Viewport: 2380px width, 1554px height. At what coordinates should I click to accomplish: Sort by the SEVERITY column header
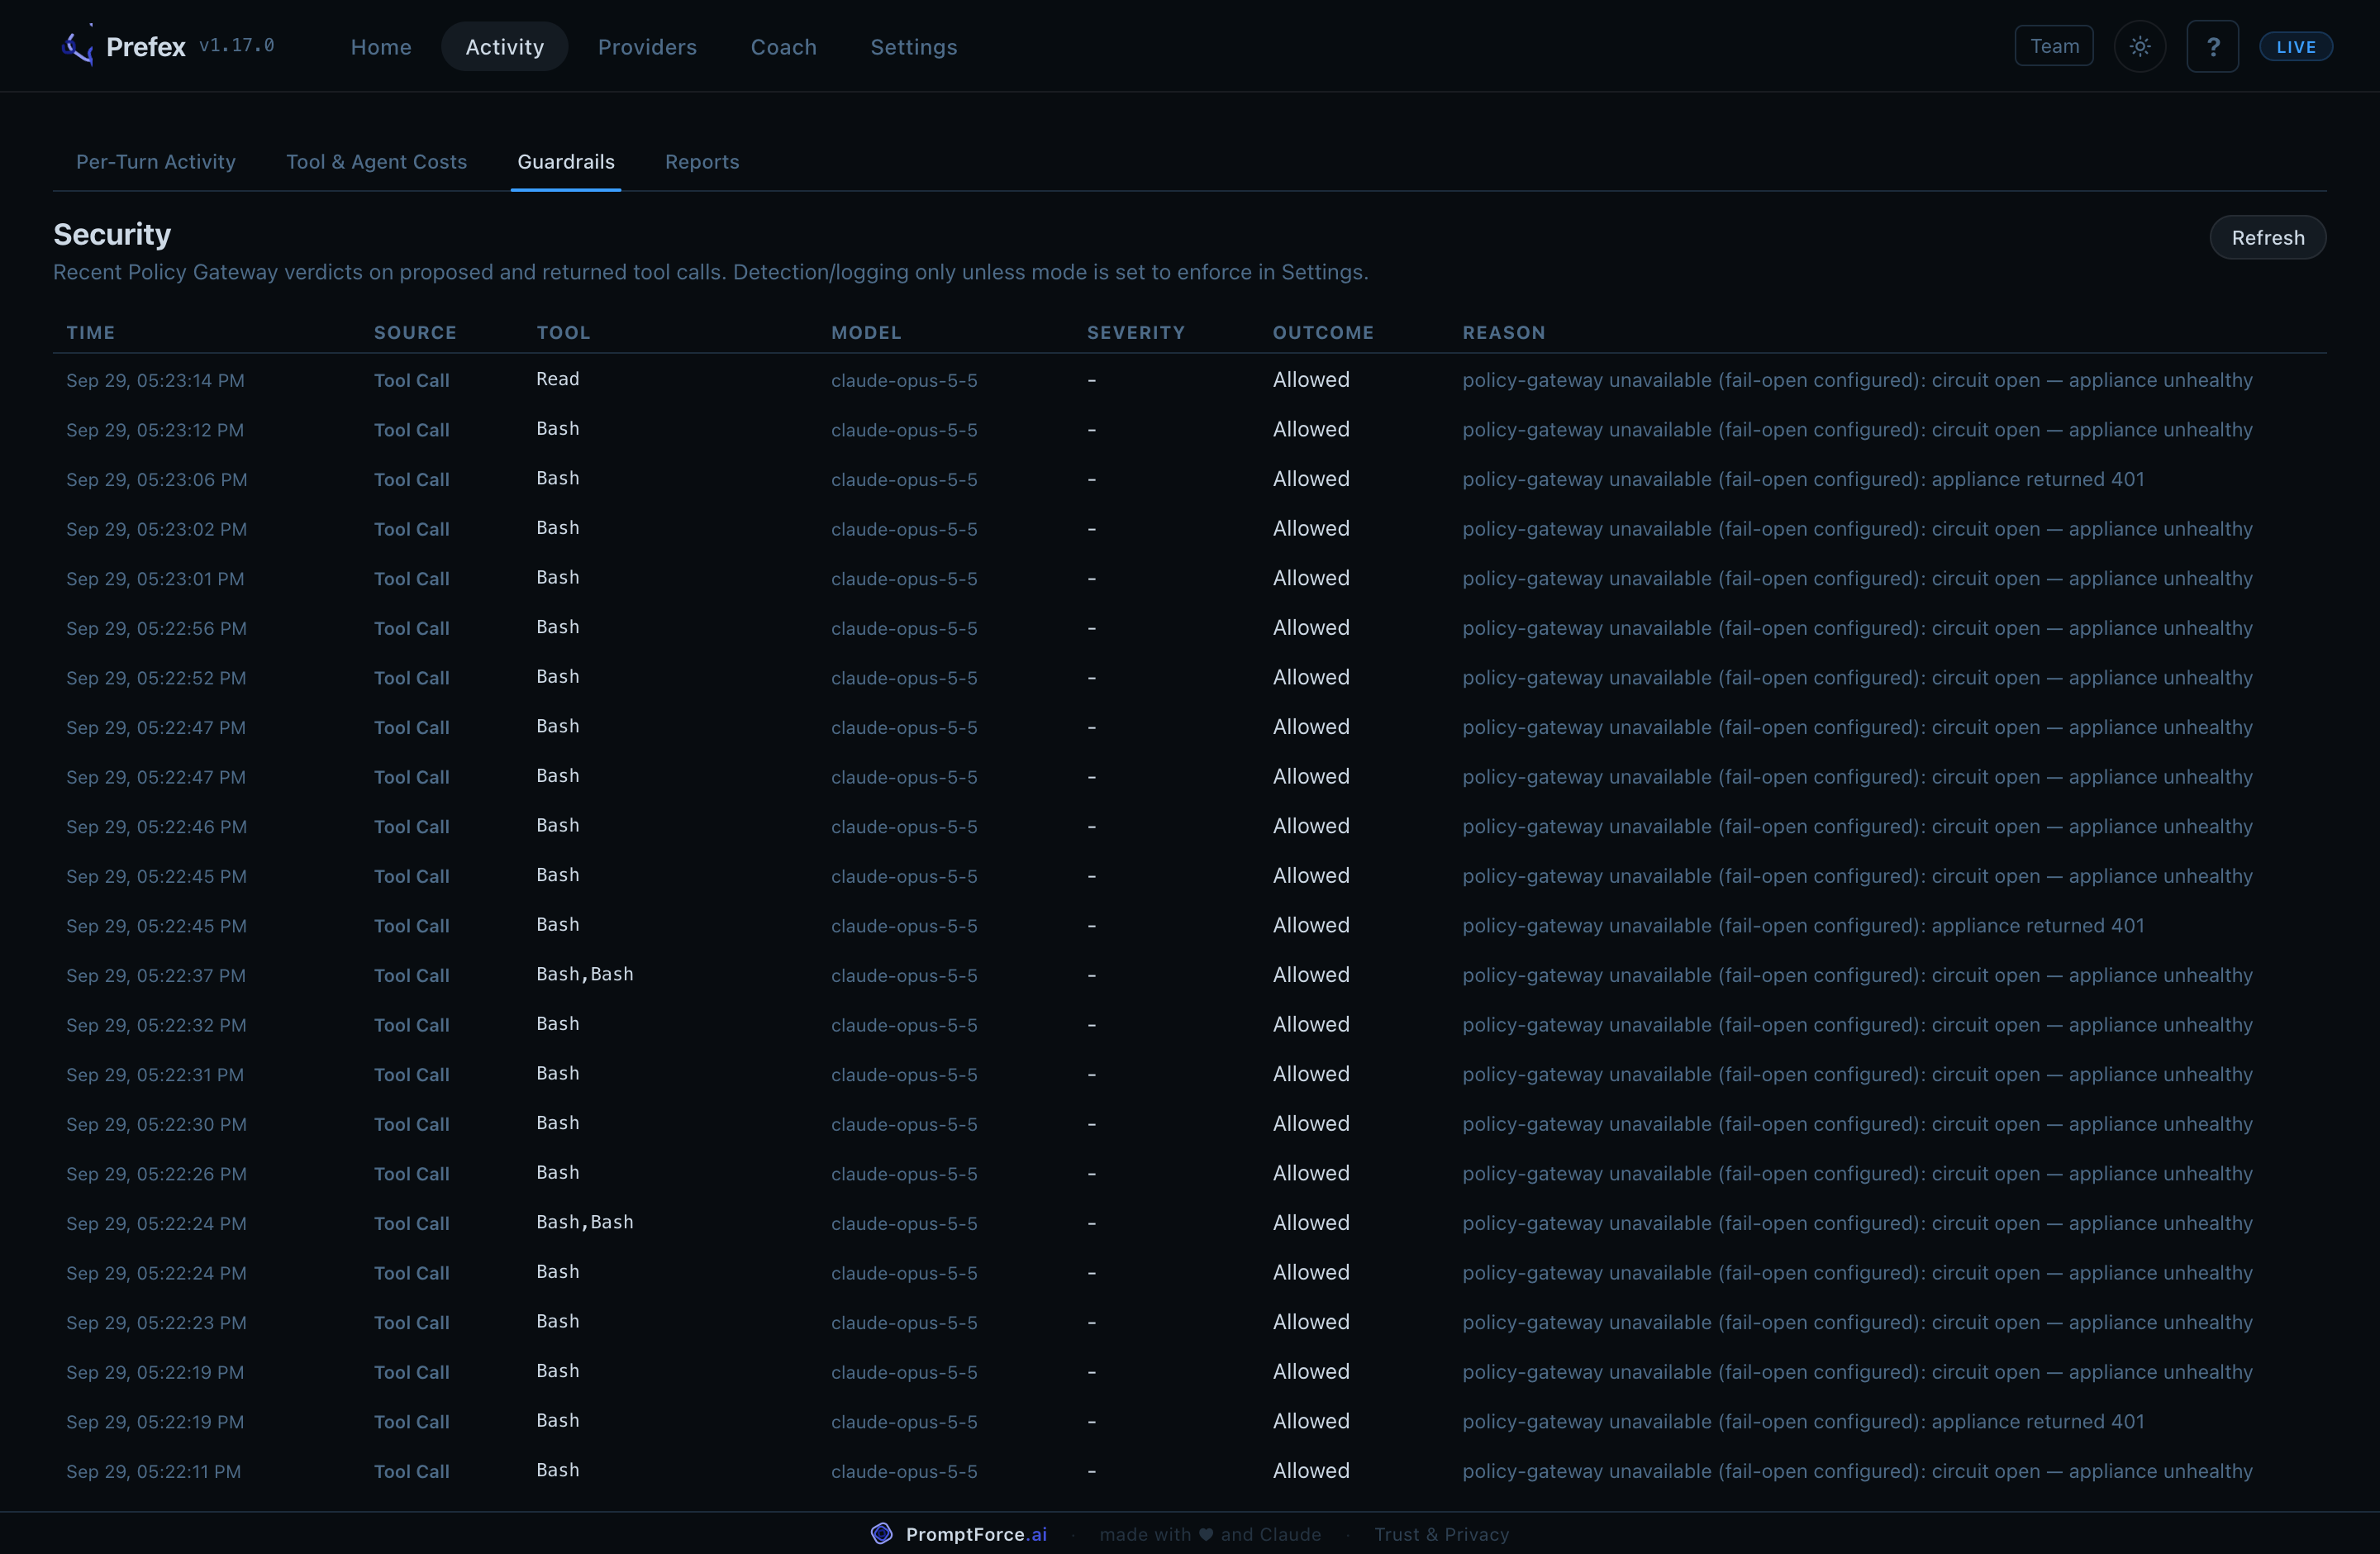coord(1135,332)
